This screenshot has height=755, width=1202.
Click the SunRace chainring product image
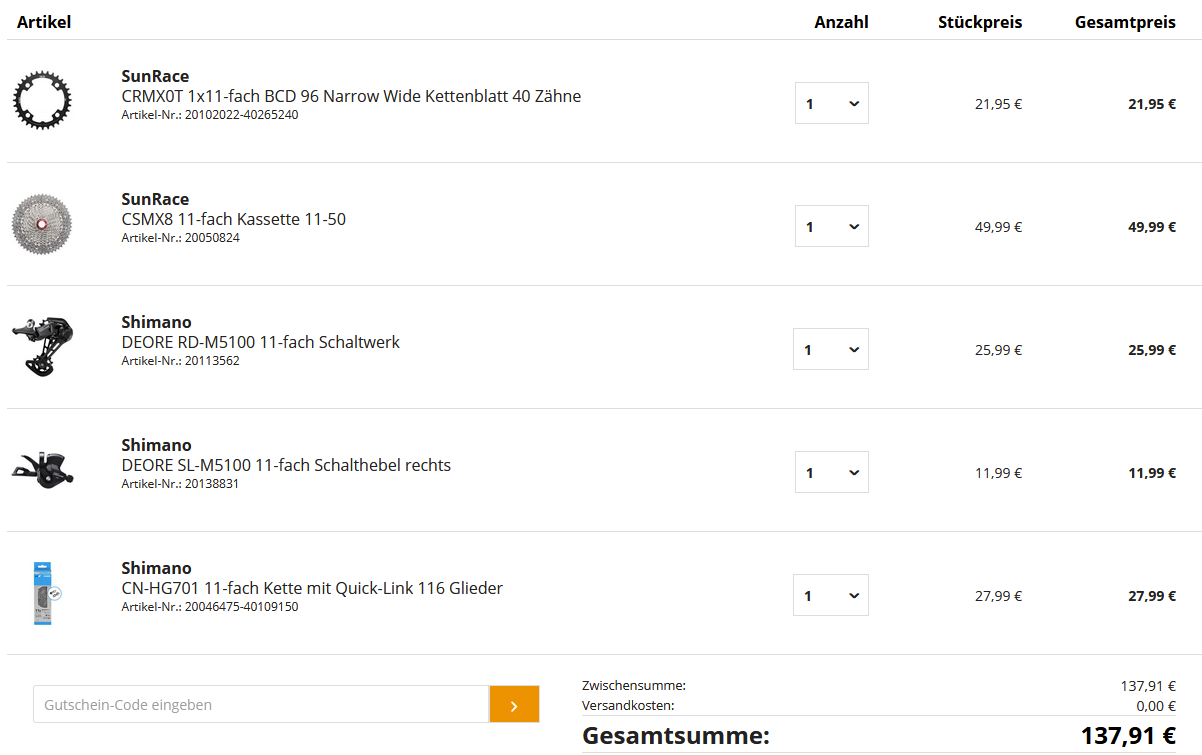pyautogui.click(x=43, y=100)
